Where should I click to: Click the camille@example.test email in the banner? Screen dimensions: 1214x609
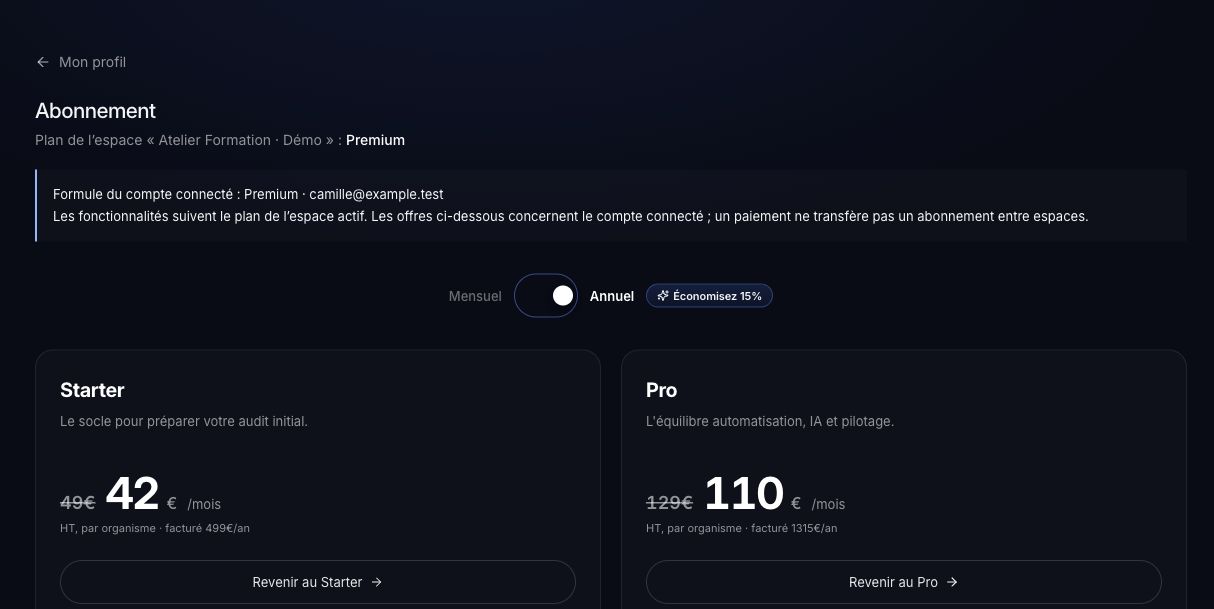click(376, 194)
